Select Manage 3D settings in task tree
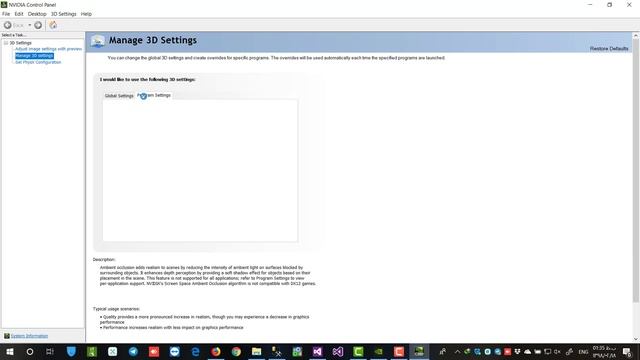This screenshot has height=360, width=640. (x=34, y=56)
